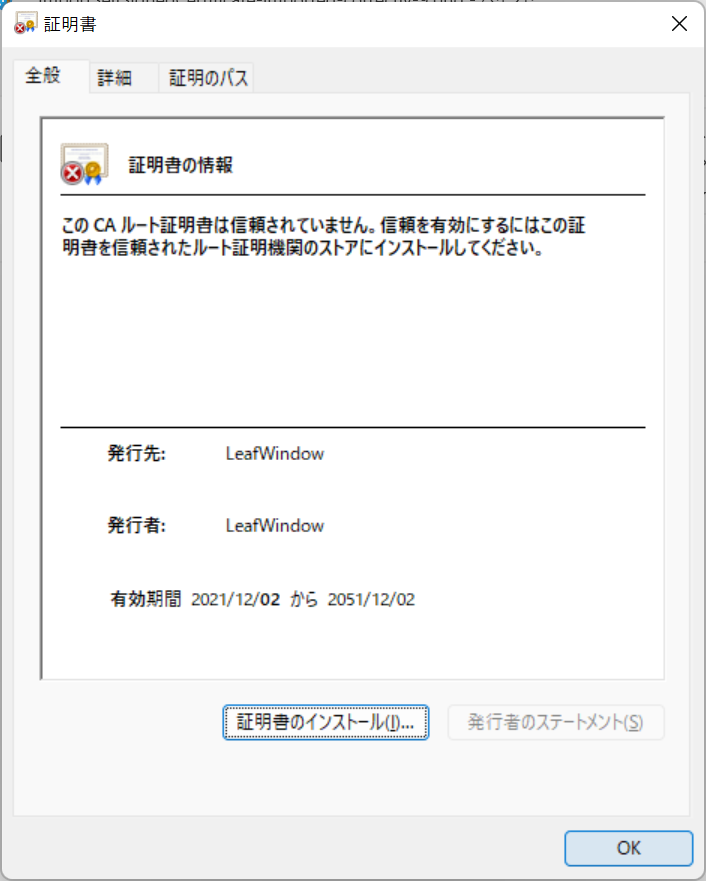The image size is (706, 881).
Task: Select the LeafWindow value next to 発行者
Action: point(275,525)
